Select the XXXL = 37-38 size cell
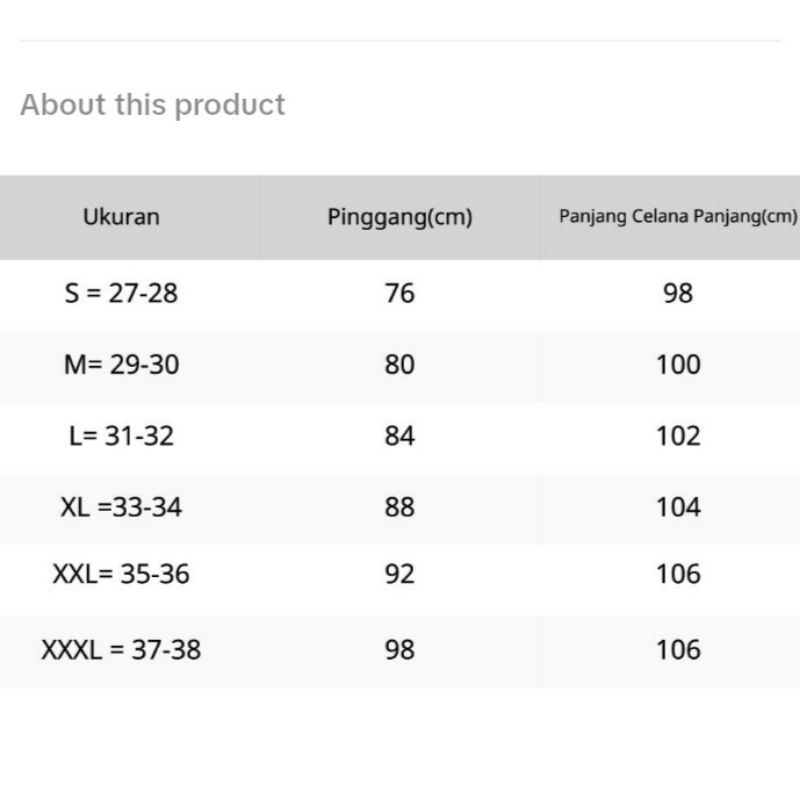 pos(121,650)
